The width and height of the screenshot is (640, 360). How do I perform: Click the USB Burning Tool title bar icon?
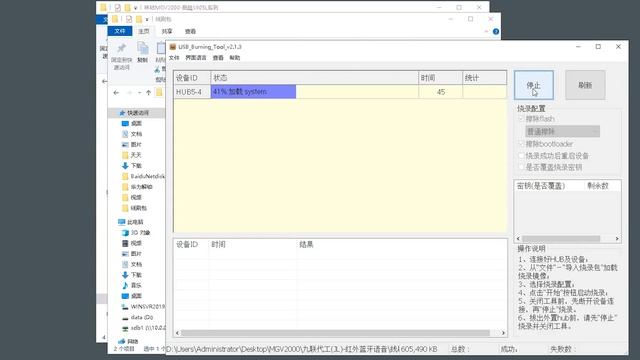[173, 47]
